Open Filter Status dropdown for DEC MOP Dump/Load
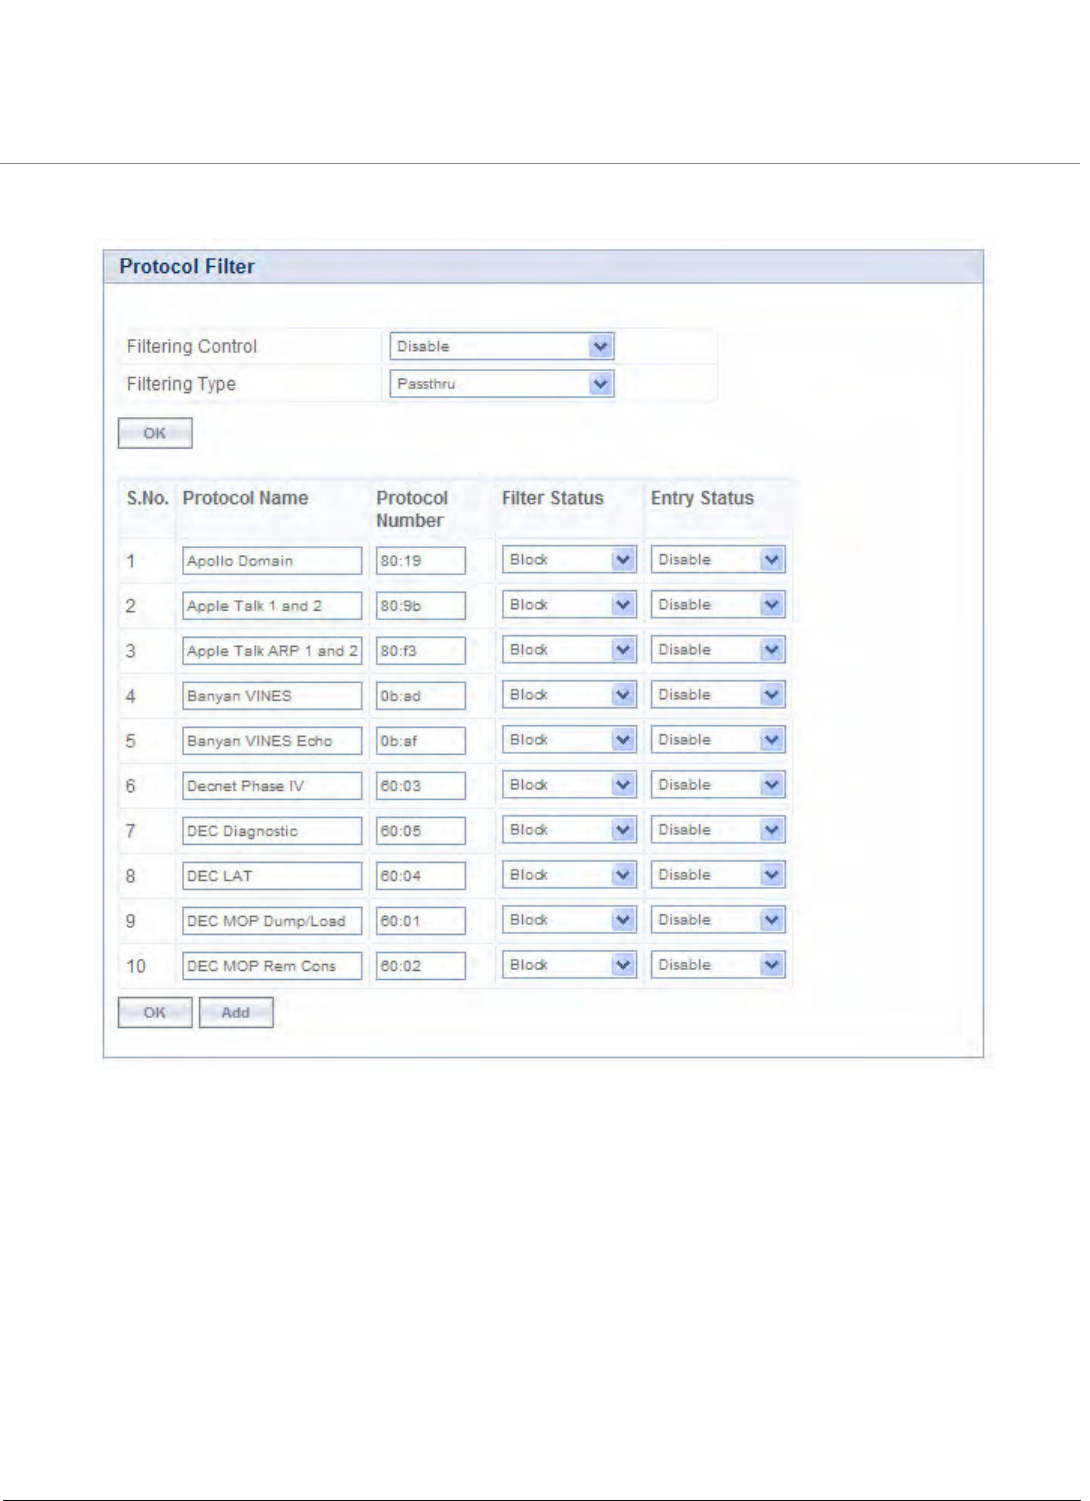Screen dimensions: 1090x1501 click(569, 920)
